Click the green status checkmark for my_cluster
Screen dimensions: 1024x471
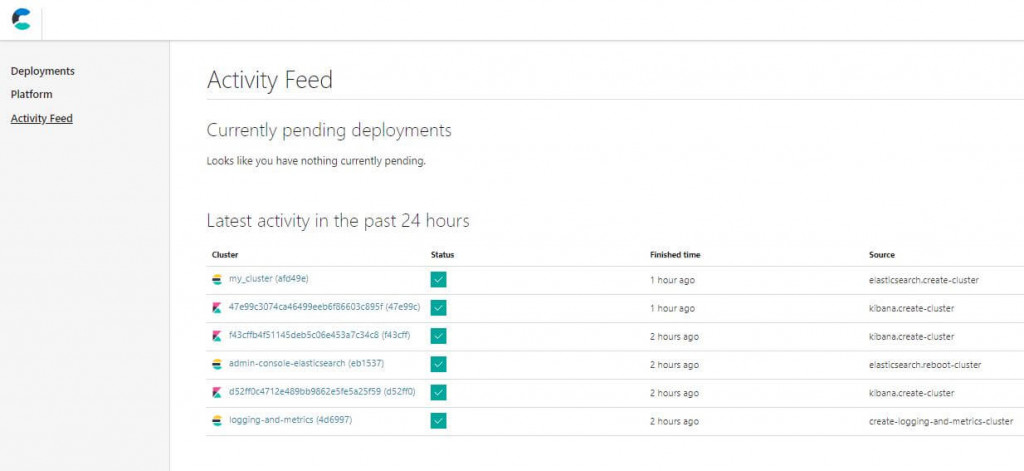pyautogui.click(x=438, y=280)
